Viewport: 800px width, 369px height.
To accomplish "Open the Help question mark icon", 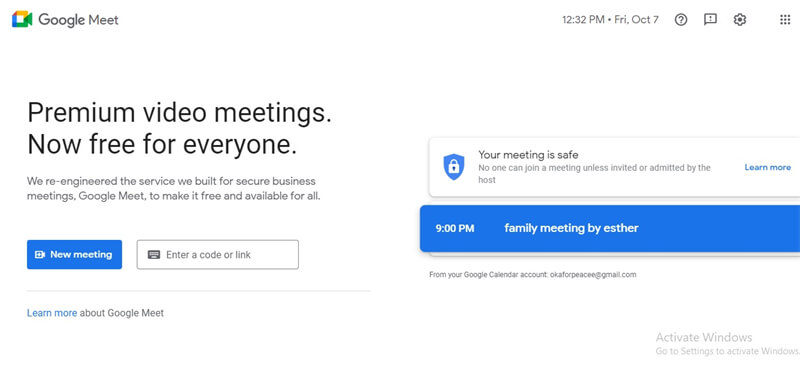I will click(x=681, y=20).
